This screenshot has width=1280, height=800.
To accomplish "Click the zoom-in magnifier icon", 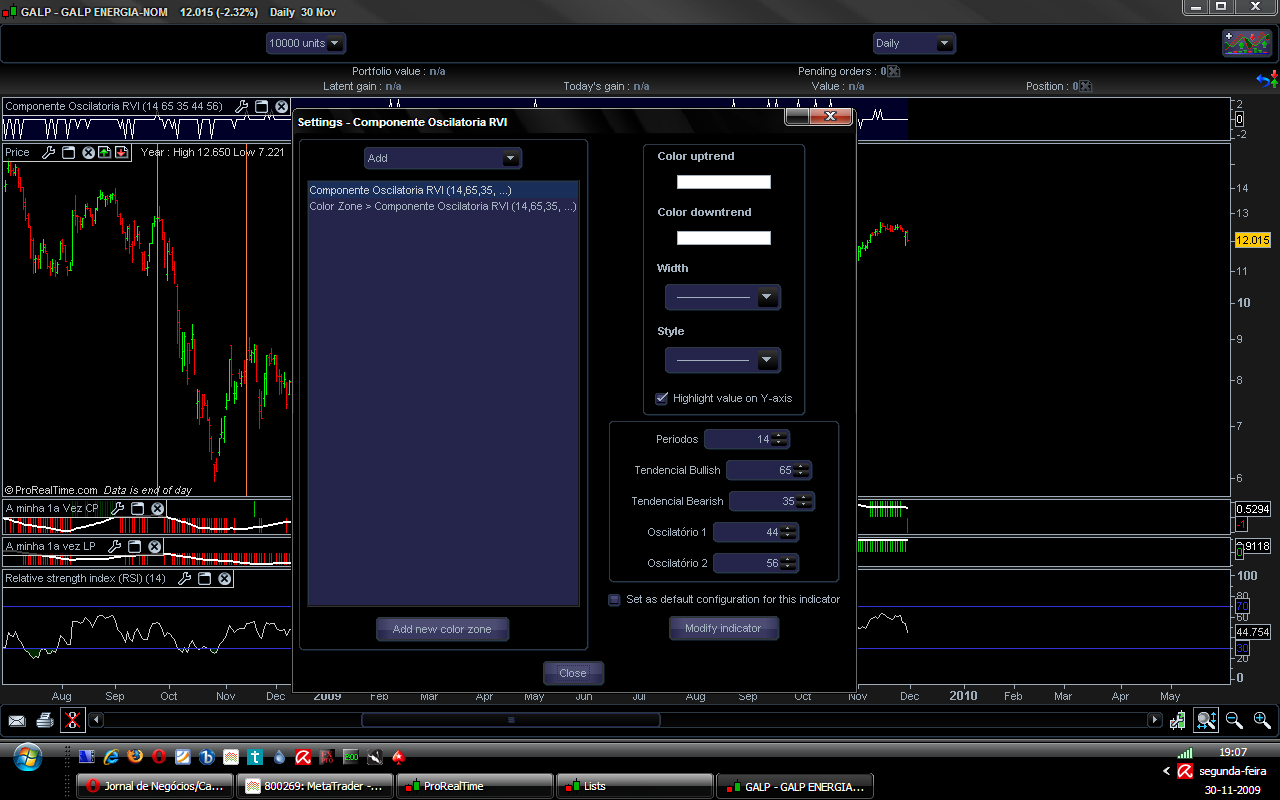I will click(1261, 719).
